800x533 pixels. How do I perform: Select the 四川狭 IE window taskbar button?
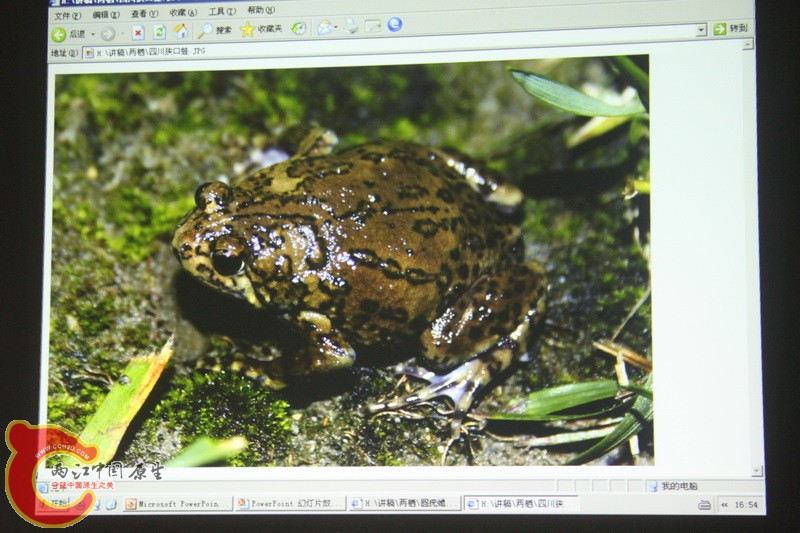coord(520,504)
